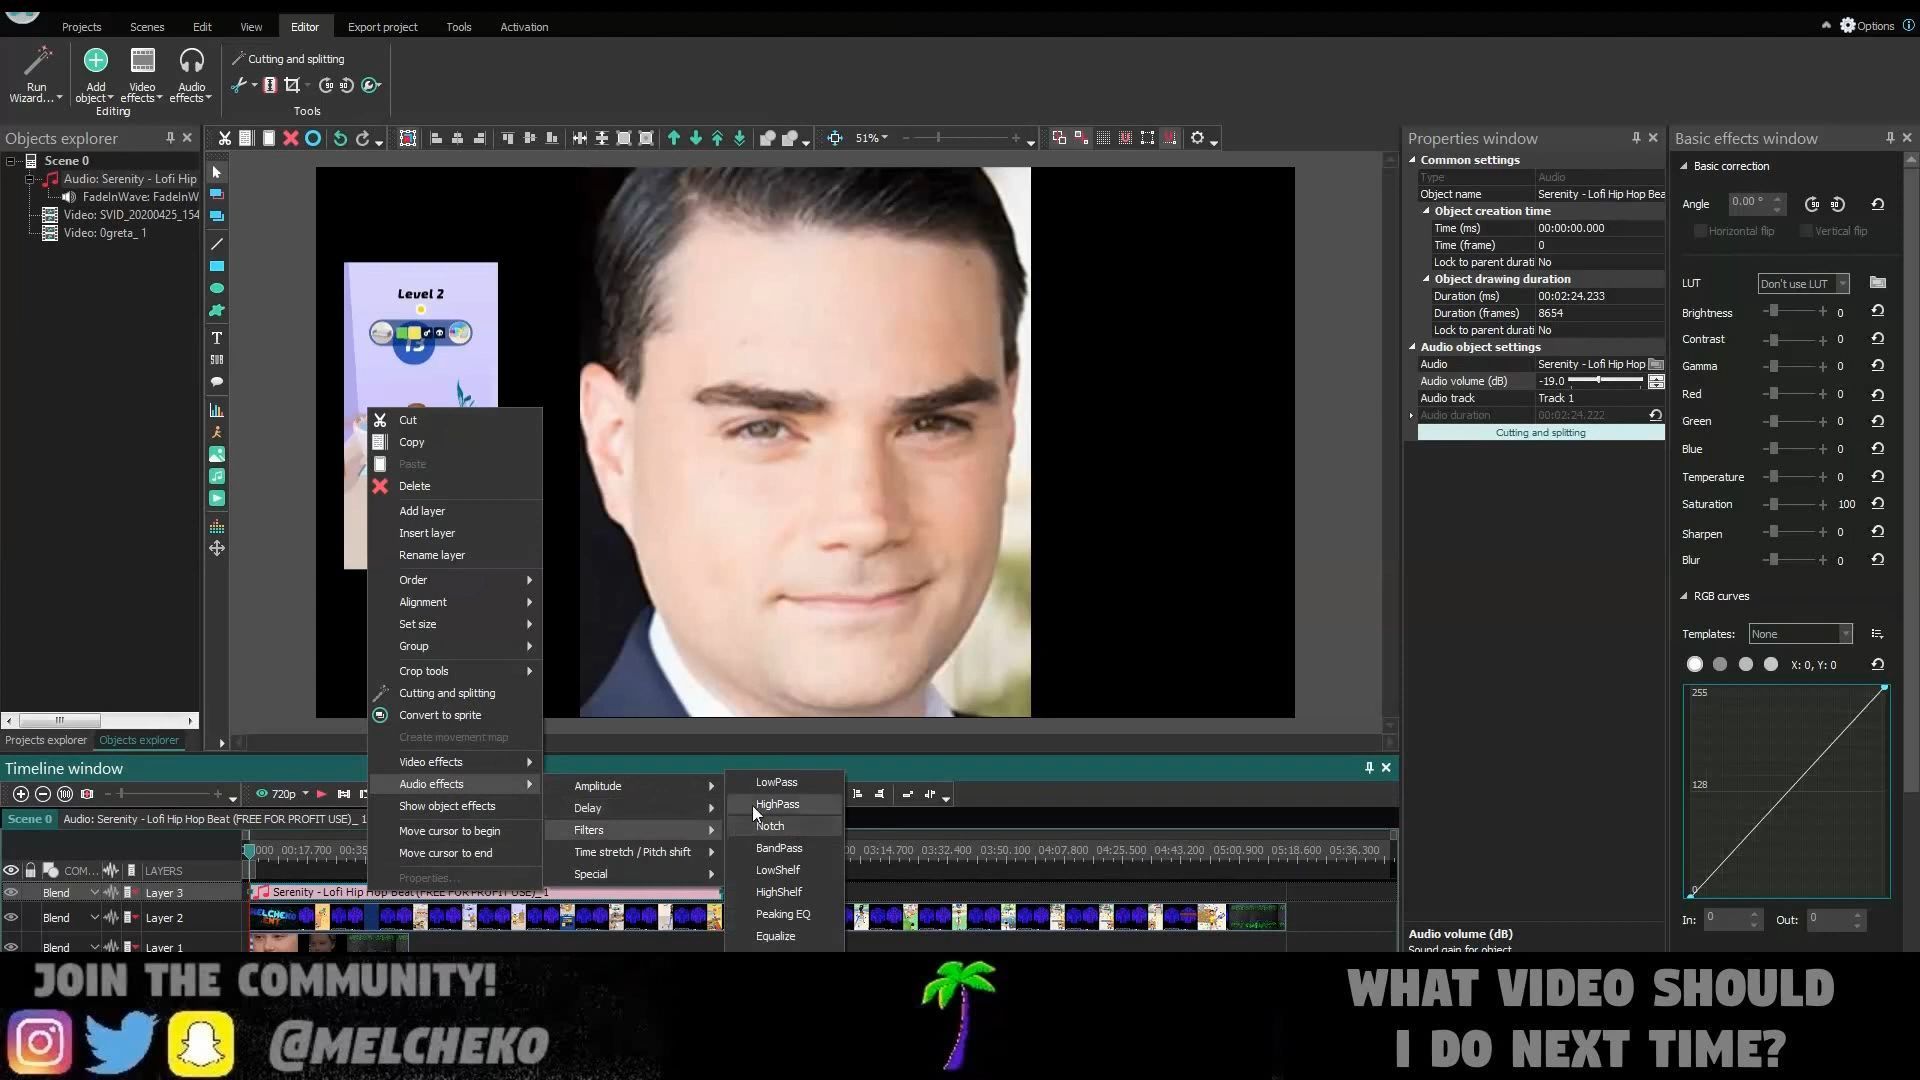The height and width of the screenshot is (1080, 1920).
Task: Open the canvas zoom 51% dropdown
Action: 871,138
